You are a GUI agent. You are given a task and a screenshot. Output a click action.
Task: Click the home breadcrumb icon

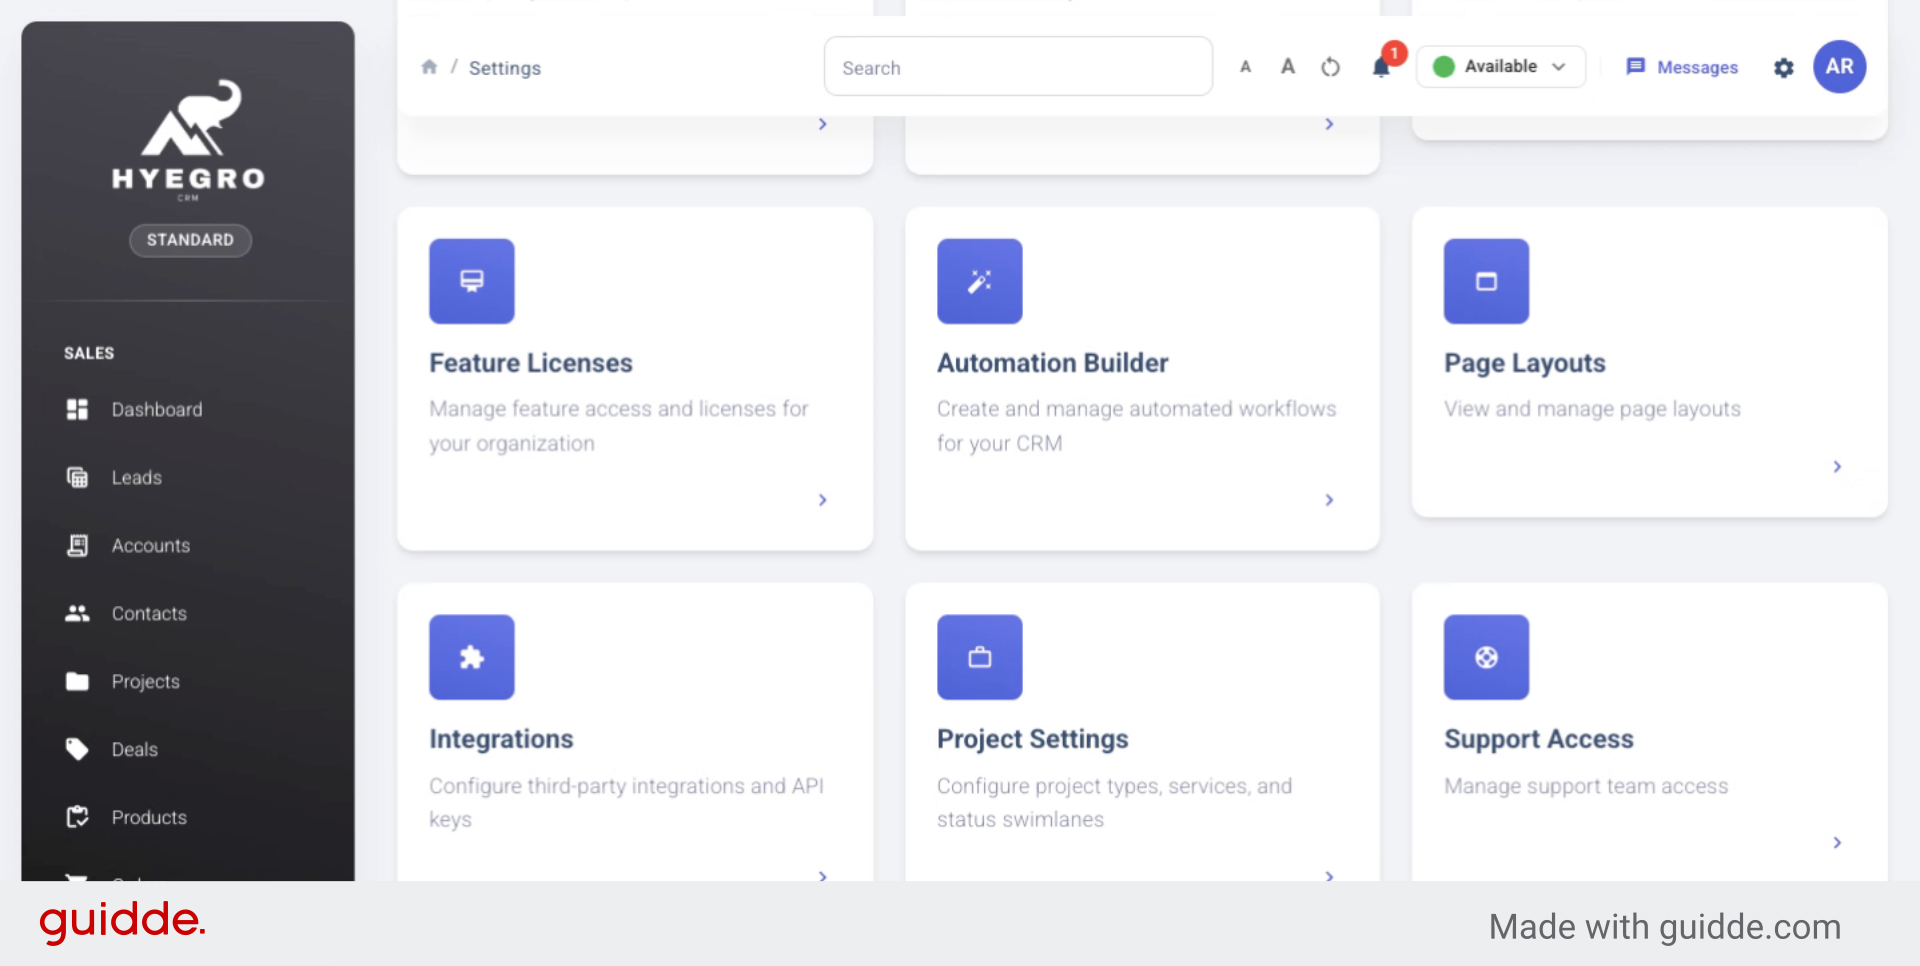point(429,67)
